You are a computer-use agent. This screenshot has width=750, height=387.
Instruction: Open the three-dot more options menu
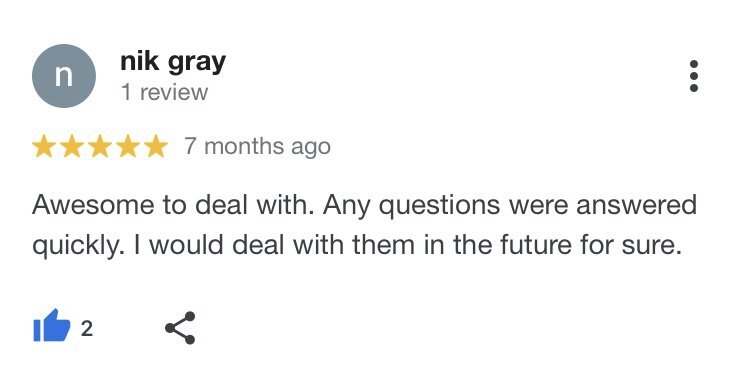[x=694, y=76]
